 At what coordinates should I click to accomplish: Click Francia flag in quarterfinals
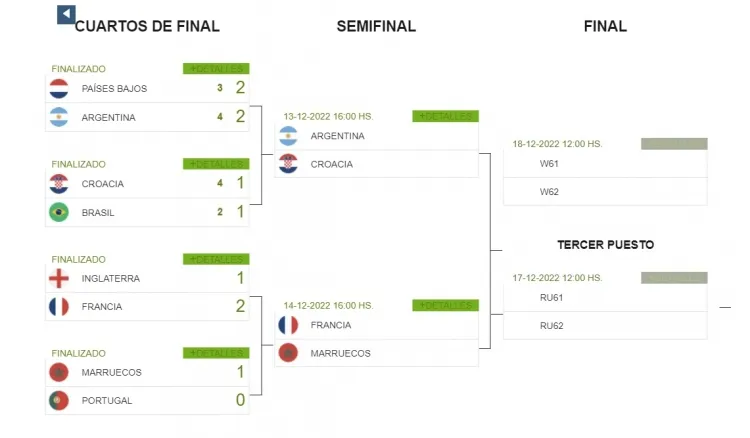point(59,307)
